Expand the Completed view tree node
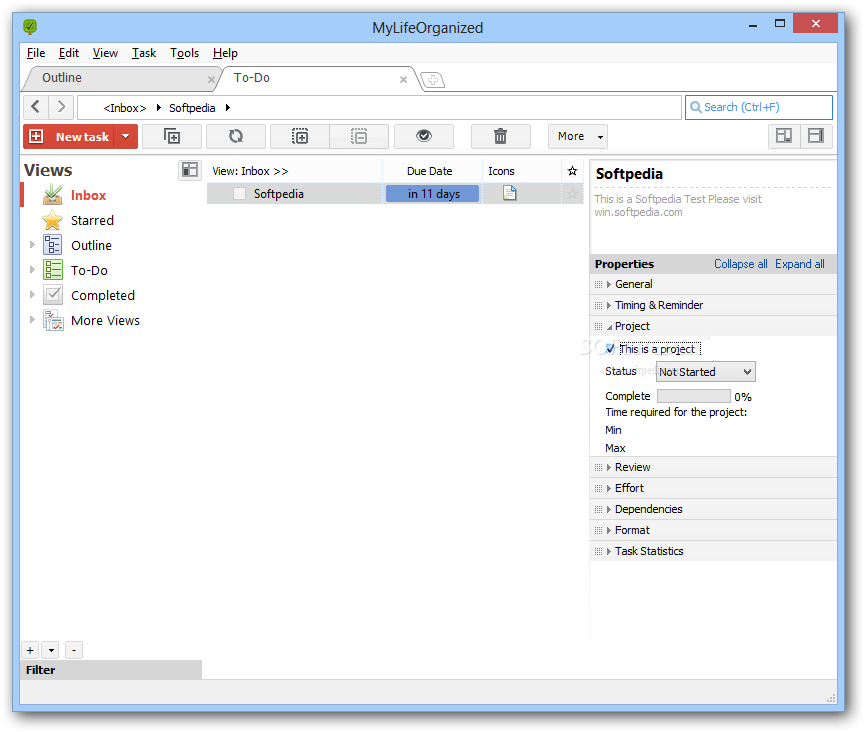 coord(32,295)
